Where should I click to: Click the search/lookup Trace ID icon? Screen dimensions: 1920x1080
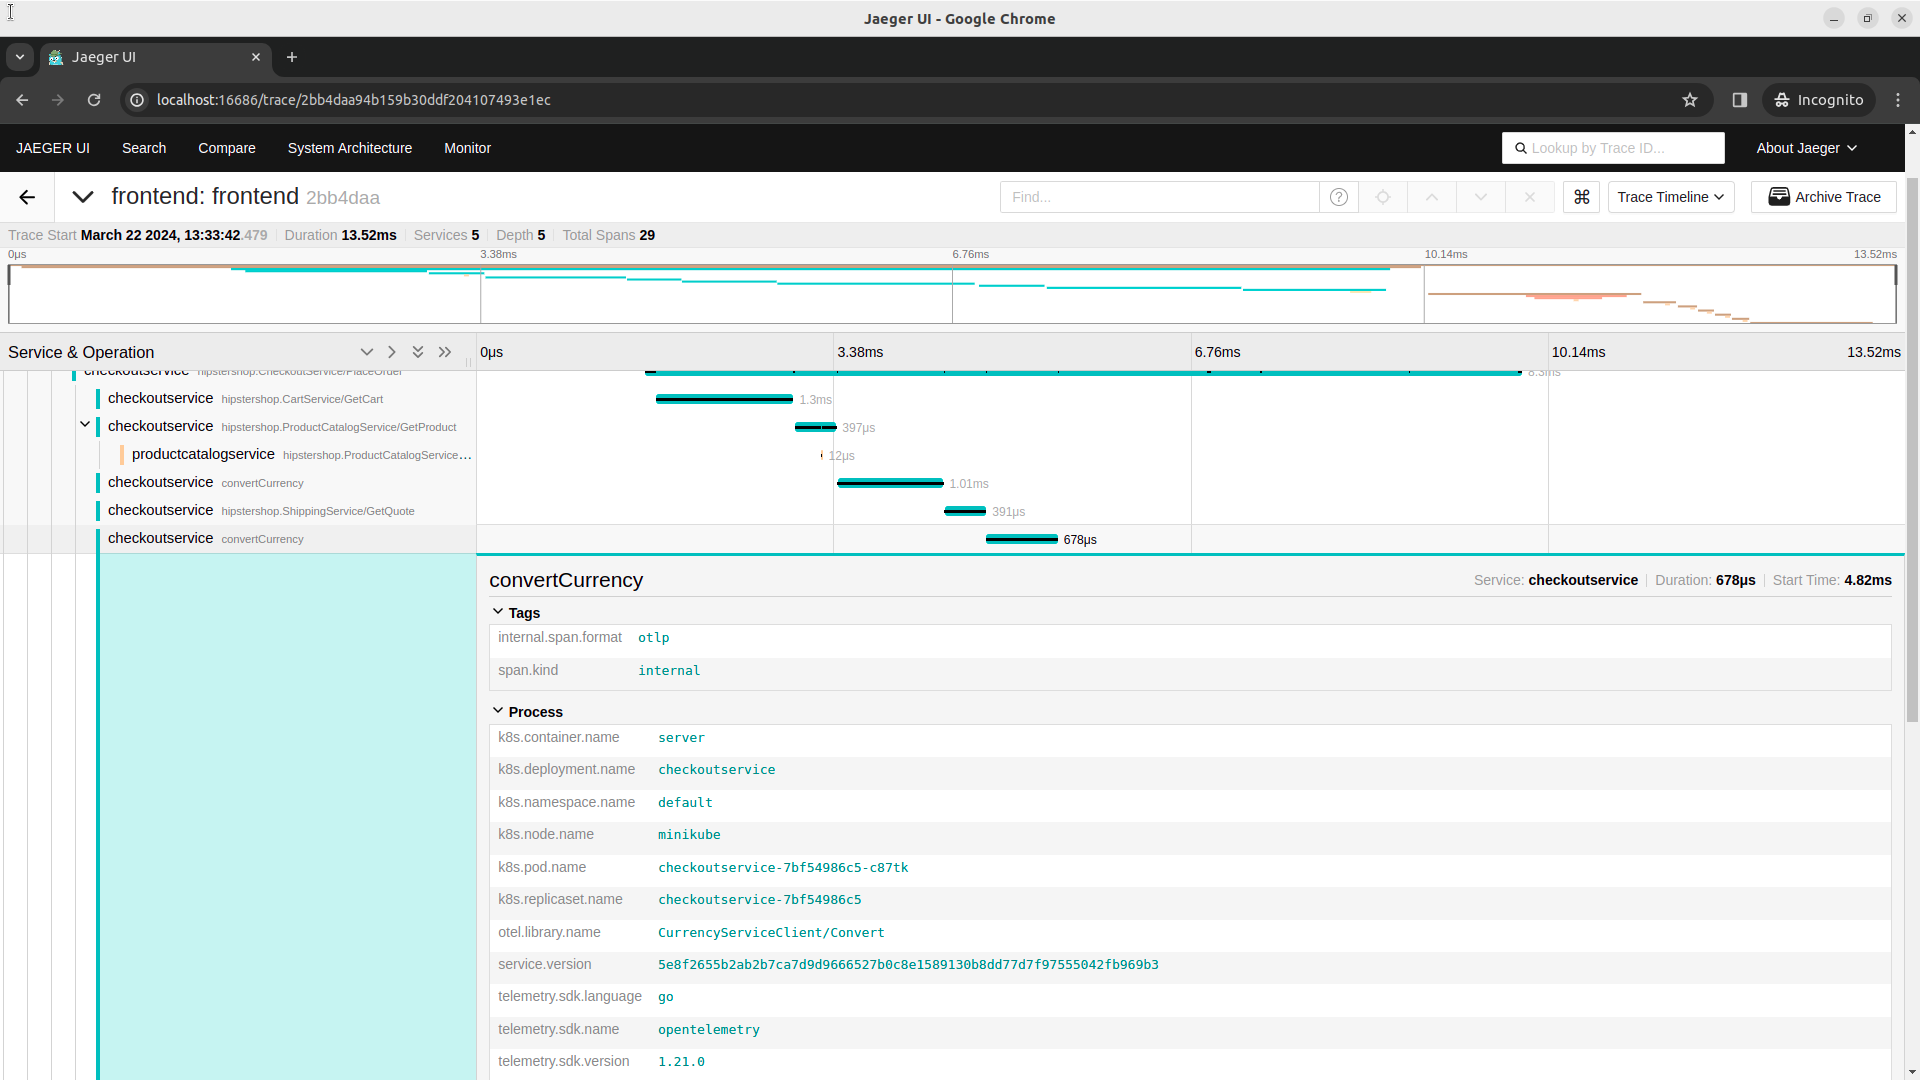point(1522,148)
